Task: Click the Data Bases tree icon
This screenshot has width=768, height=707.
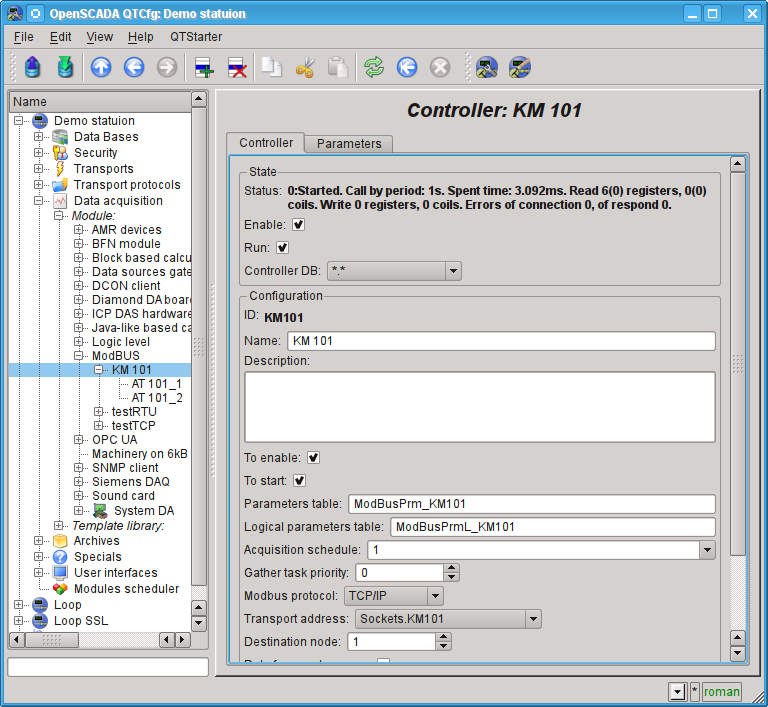Action: 60,137
